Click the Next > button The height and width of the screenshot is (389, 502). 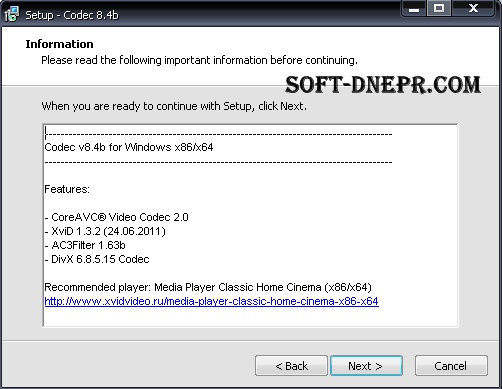point(366,366)
